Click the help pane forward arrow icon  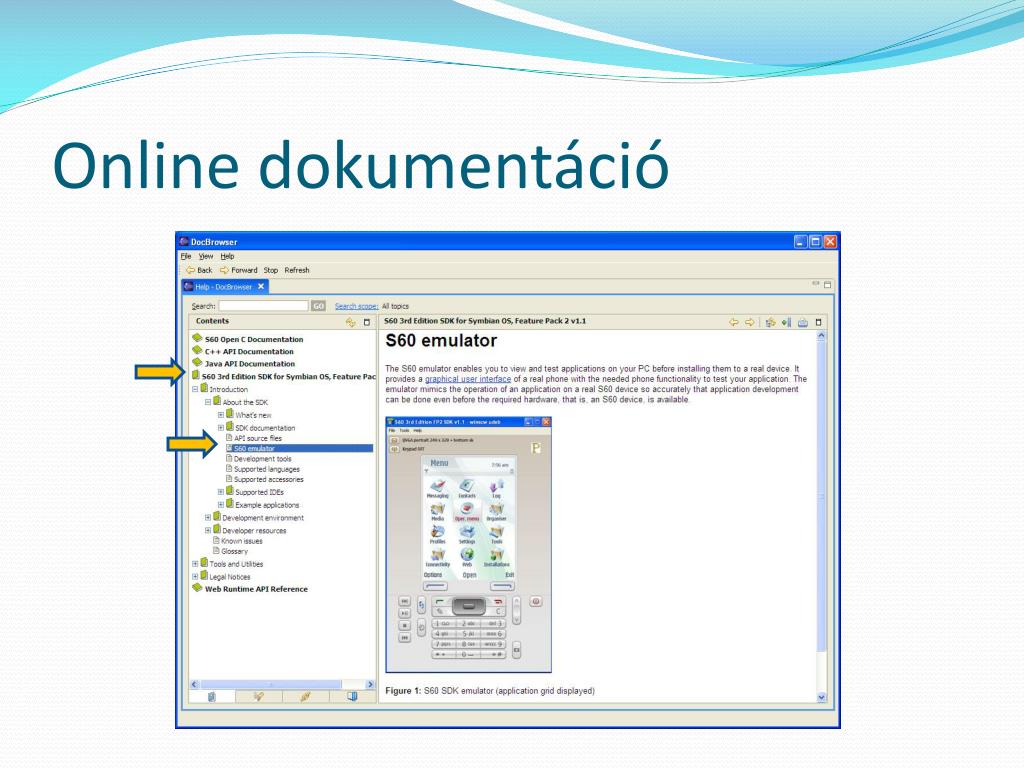[750, 322]
